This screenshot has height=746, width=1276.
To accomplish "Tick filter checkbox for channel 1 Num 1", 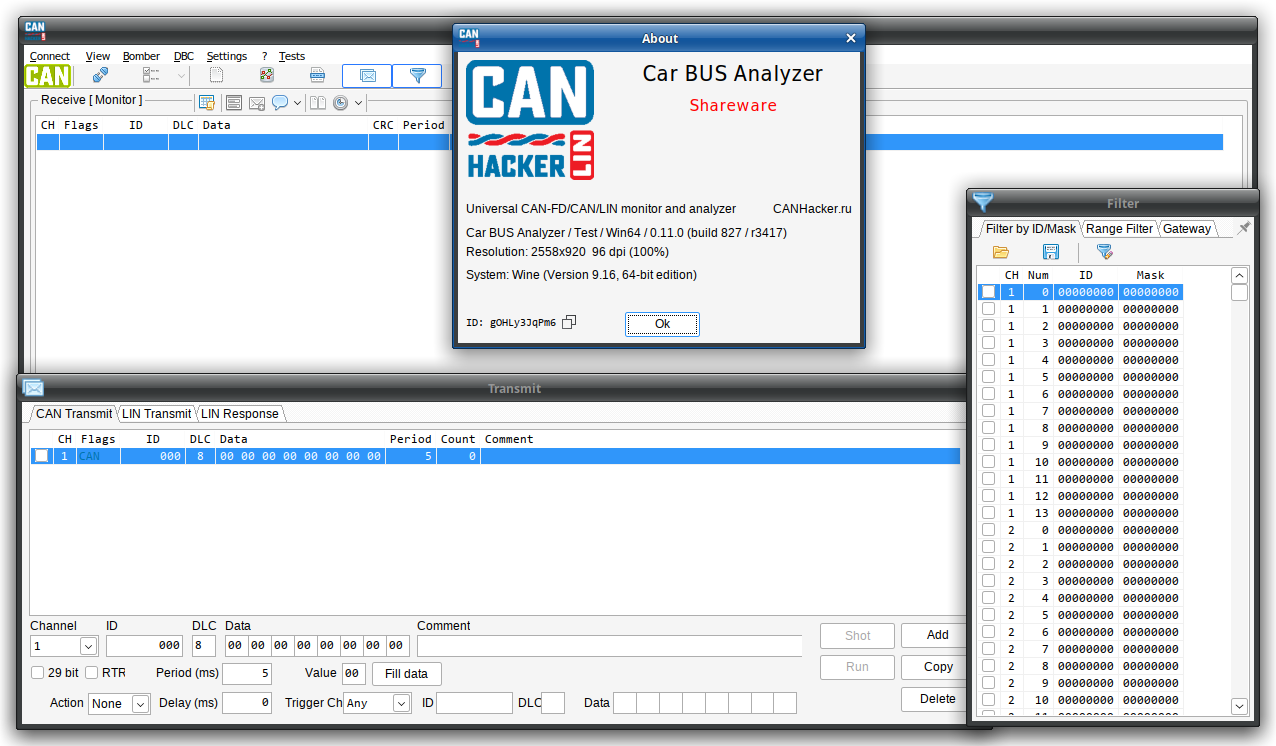I will pyautogui.click(x=988, y=309).
